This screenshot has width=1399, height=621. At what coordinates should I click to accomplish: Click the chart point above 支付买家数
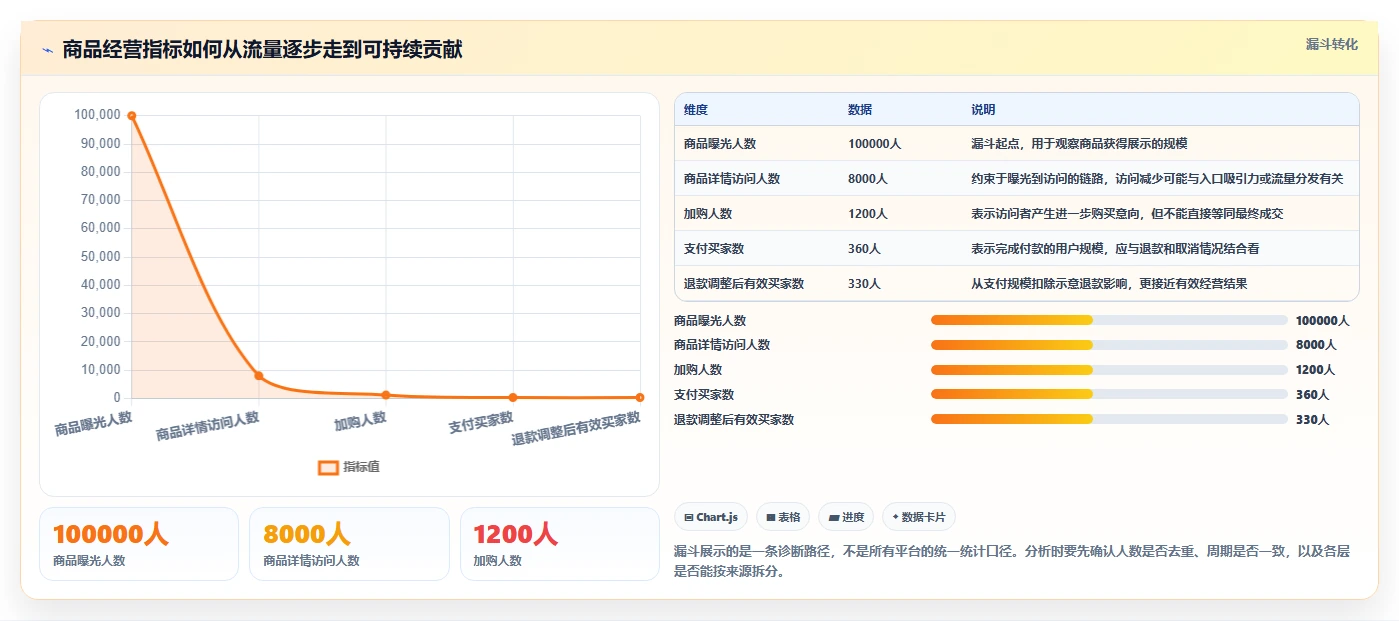point(513,397)
